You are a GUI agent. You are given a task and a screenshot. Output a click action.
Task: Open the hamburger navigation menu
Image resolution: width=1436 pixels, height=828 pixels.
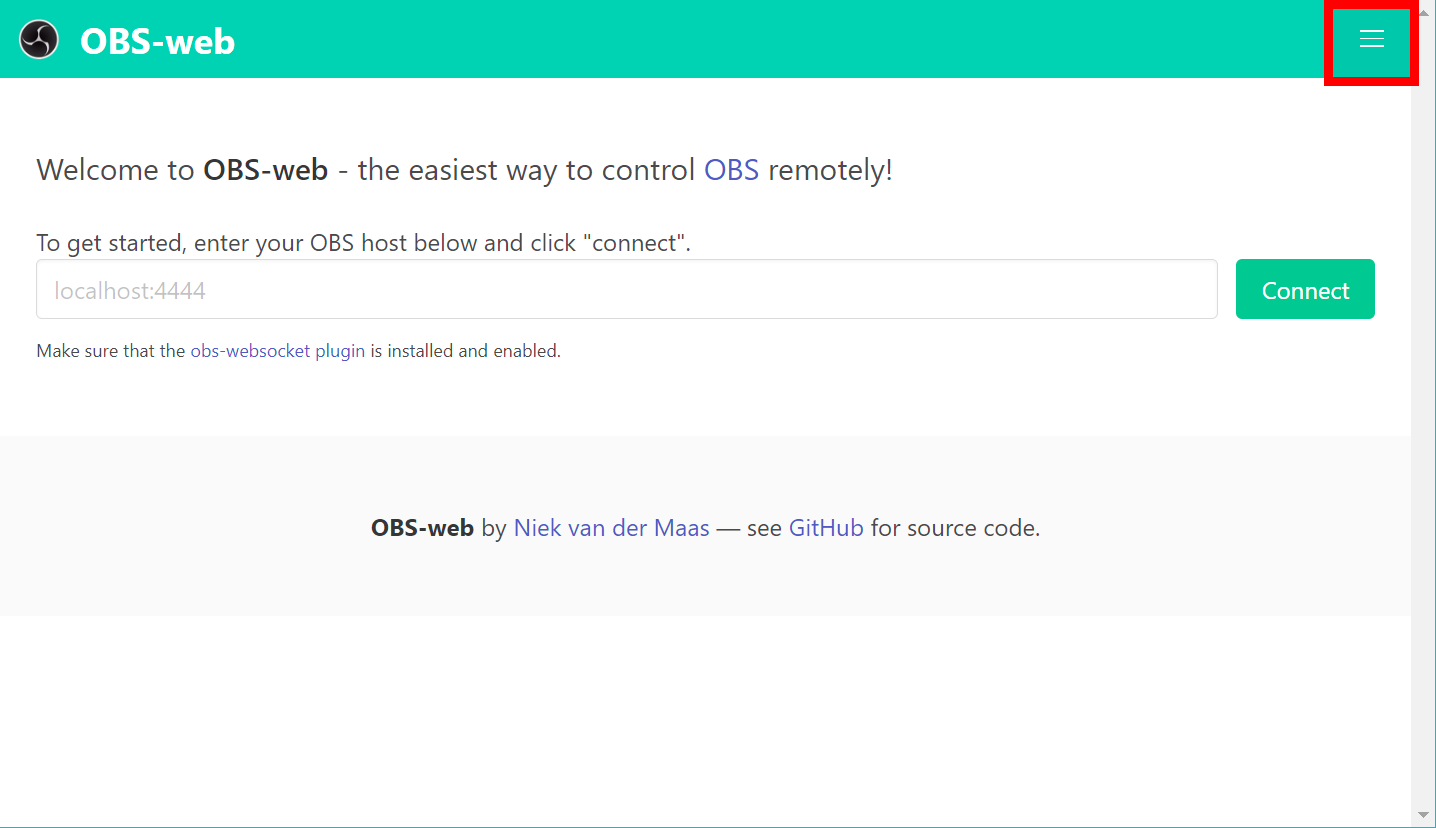coord(1371,39)
